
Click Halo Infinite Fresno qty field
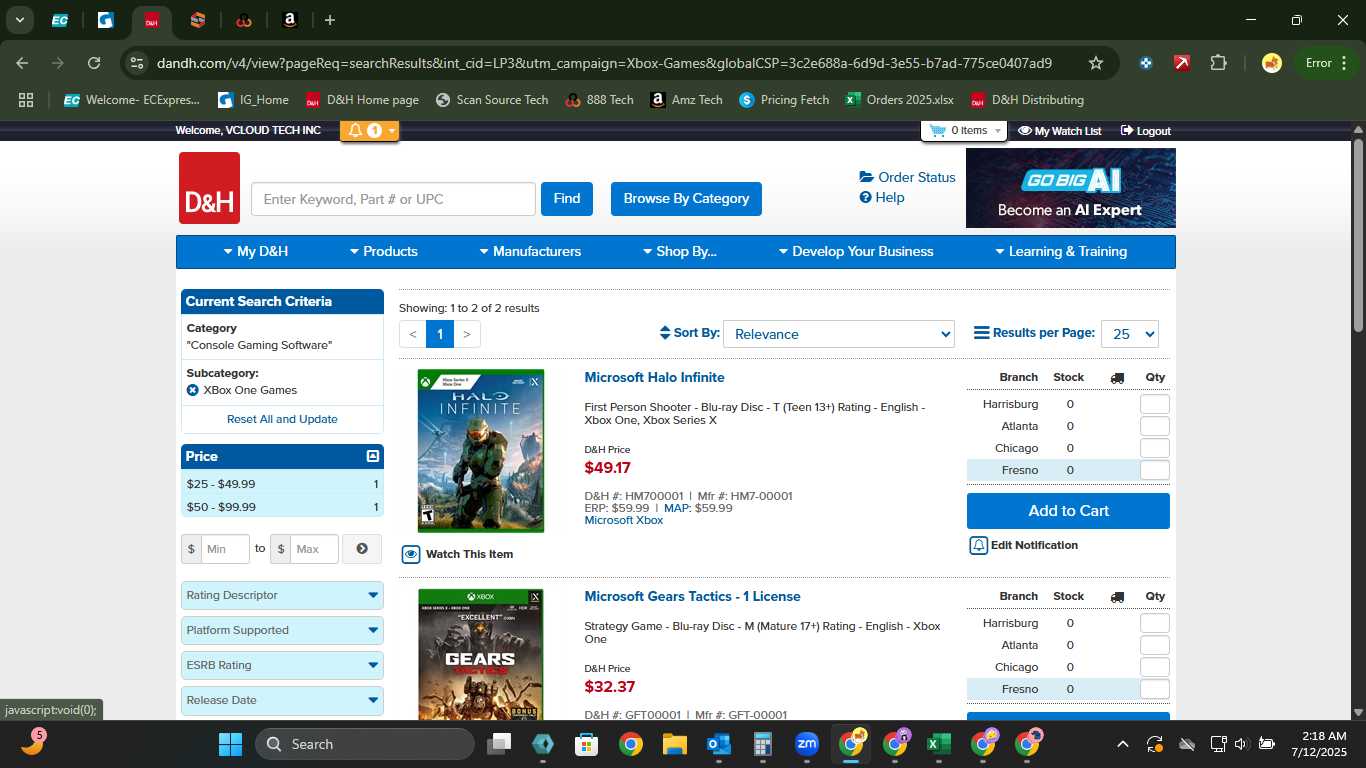tap(1155, 470)
